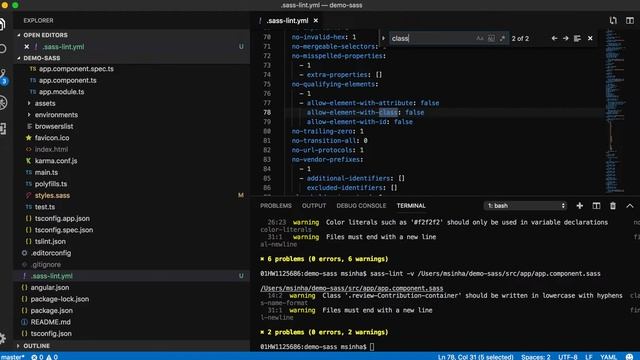Open tsconfig.app.json file
Viewport: 640px width, 360px height.
click(62, 218)
